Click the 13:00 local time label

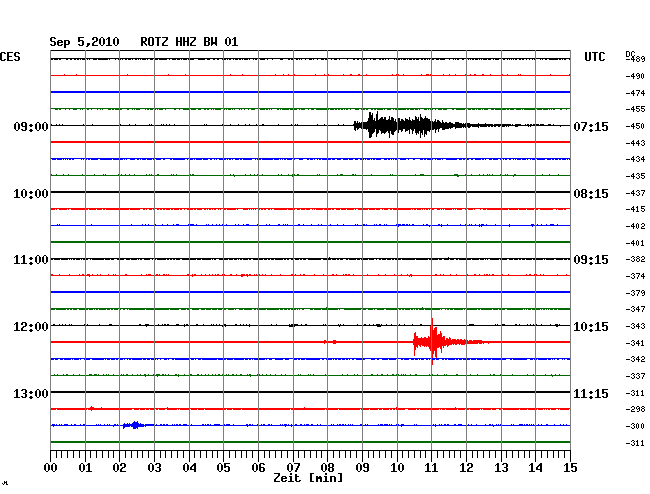pos(31,393)
